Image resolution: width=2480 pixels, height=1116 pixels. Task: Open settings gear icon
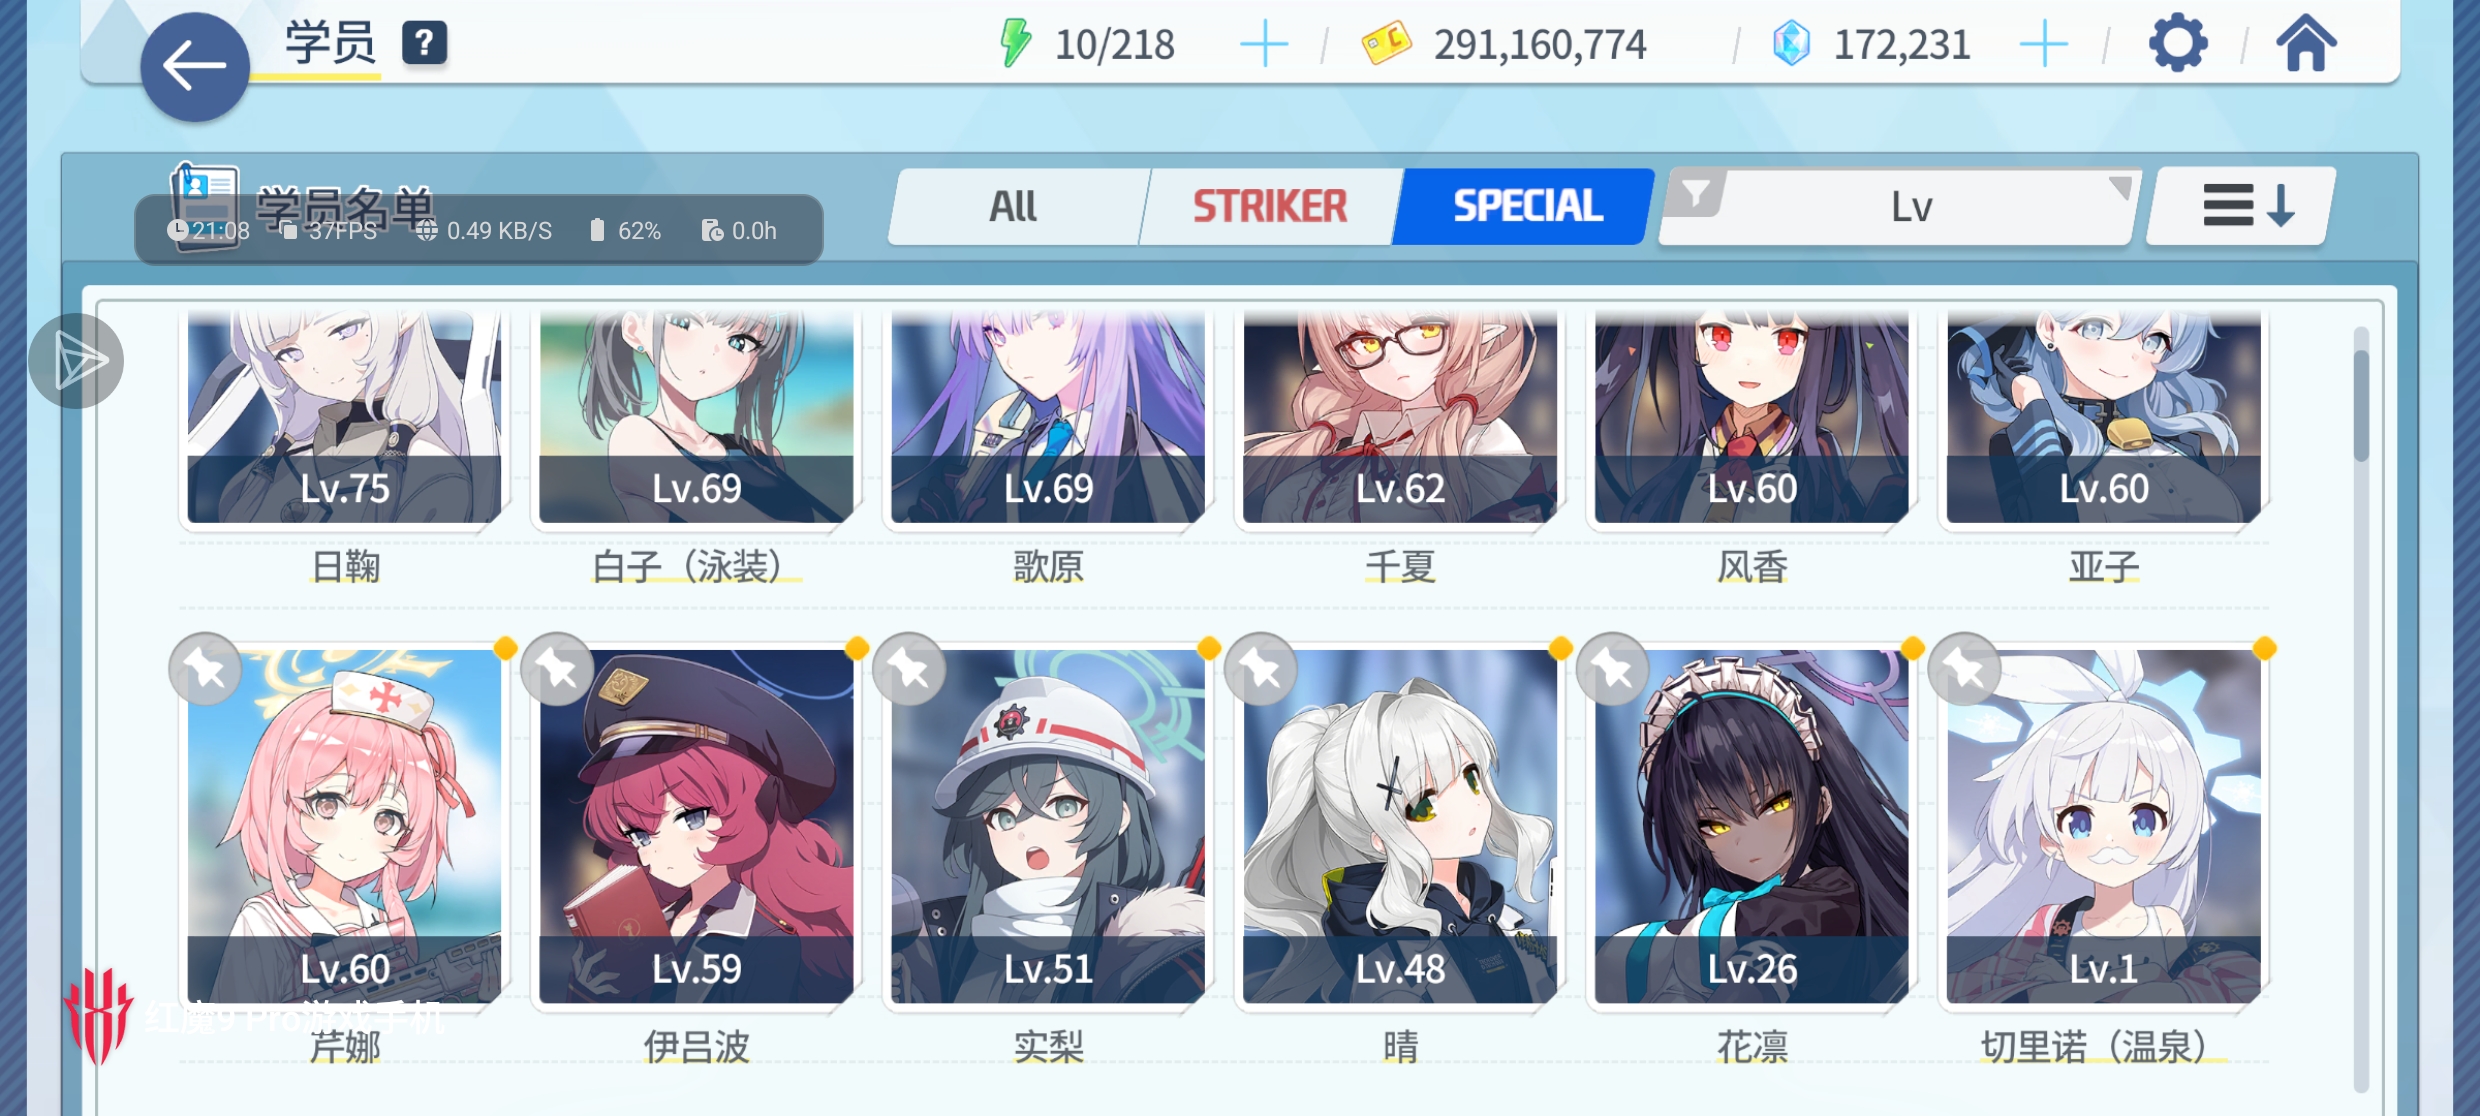pyautogui.click(x=2176, y=43)
